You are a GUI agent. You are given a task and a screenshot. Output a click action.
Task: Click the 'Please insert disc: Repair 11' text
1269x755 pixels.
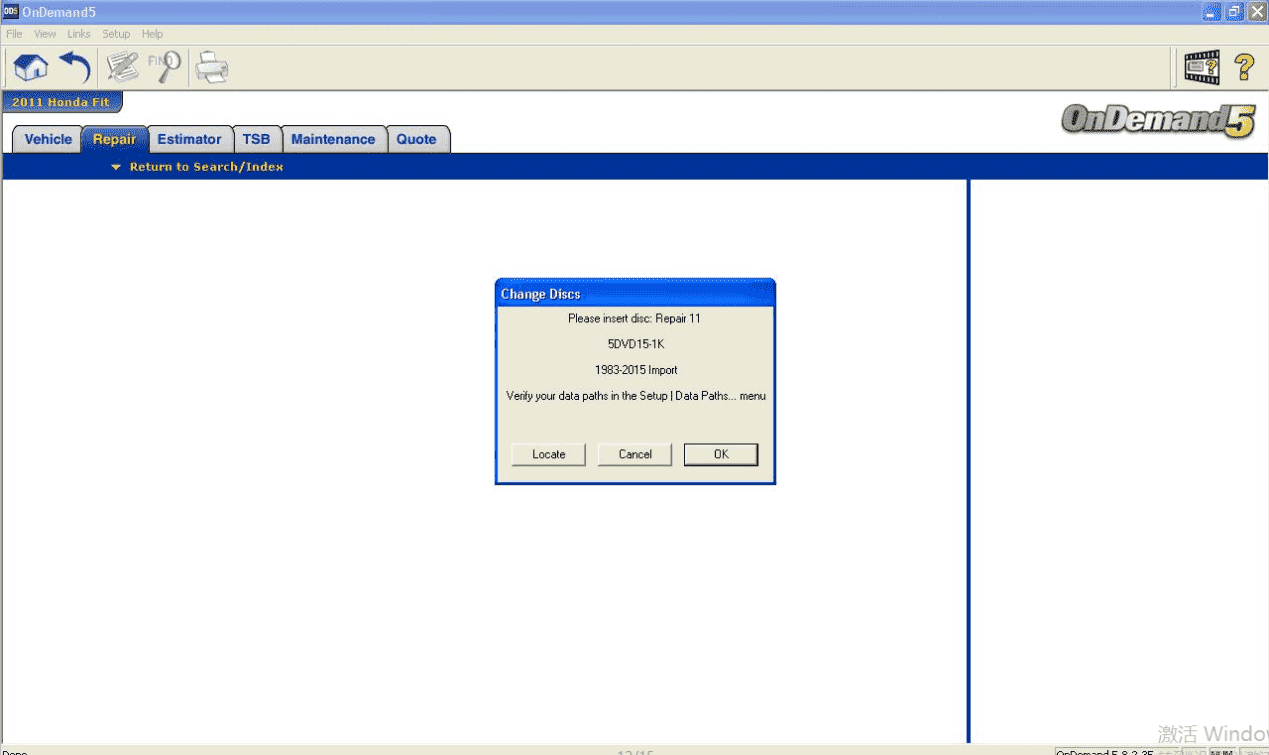[635, 319]
